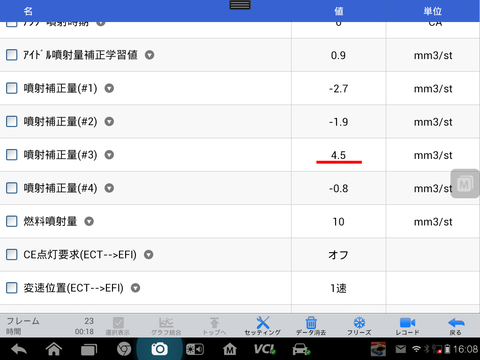Tap the Android home icon
This screenshot has width=480, height=360.
pyautogui.click(x=54, y=349)
